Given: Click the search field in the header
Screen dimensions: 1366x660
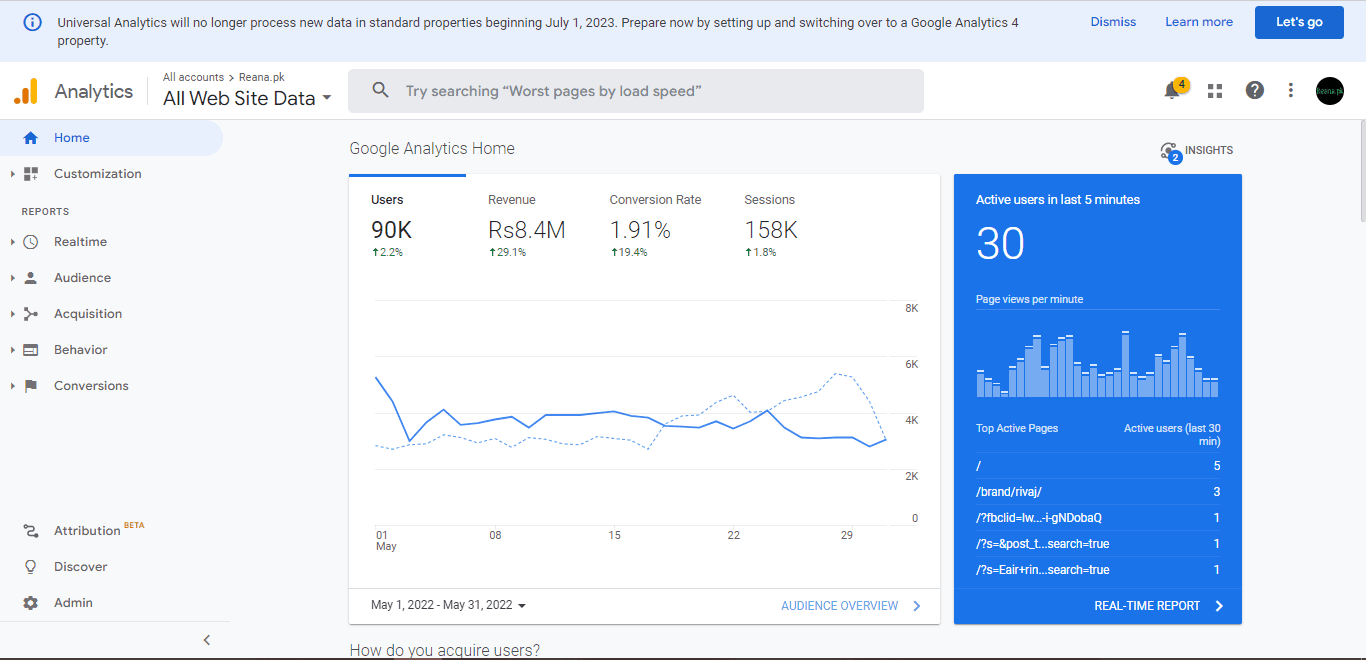Looking at the screenshot, I should coord(636,91).
